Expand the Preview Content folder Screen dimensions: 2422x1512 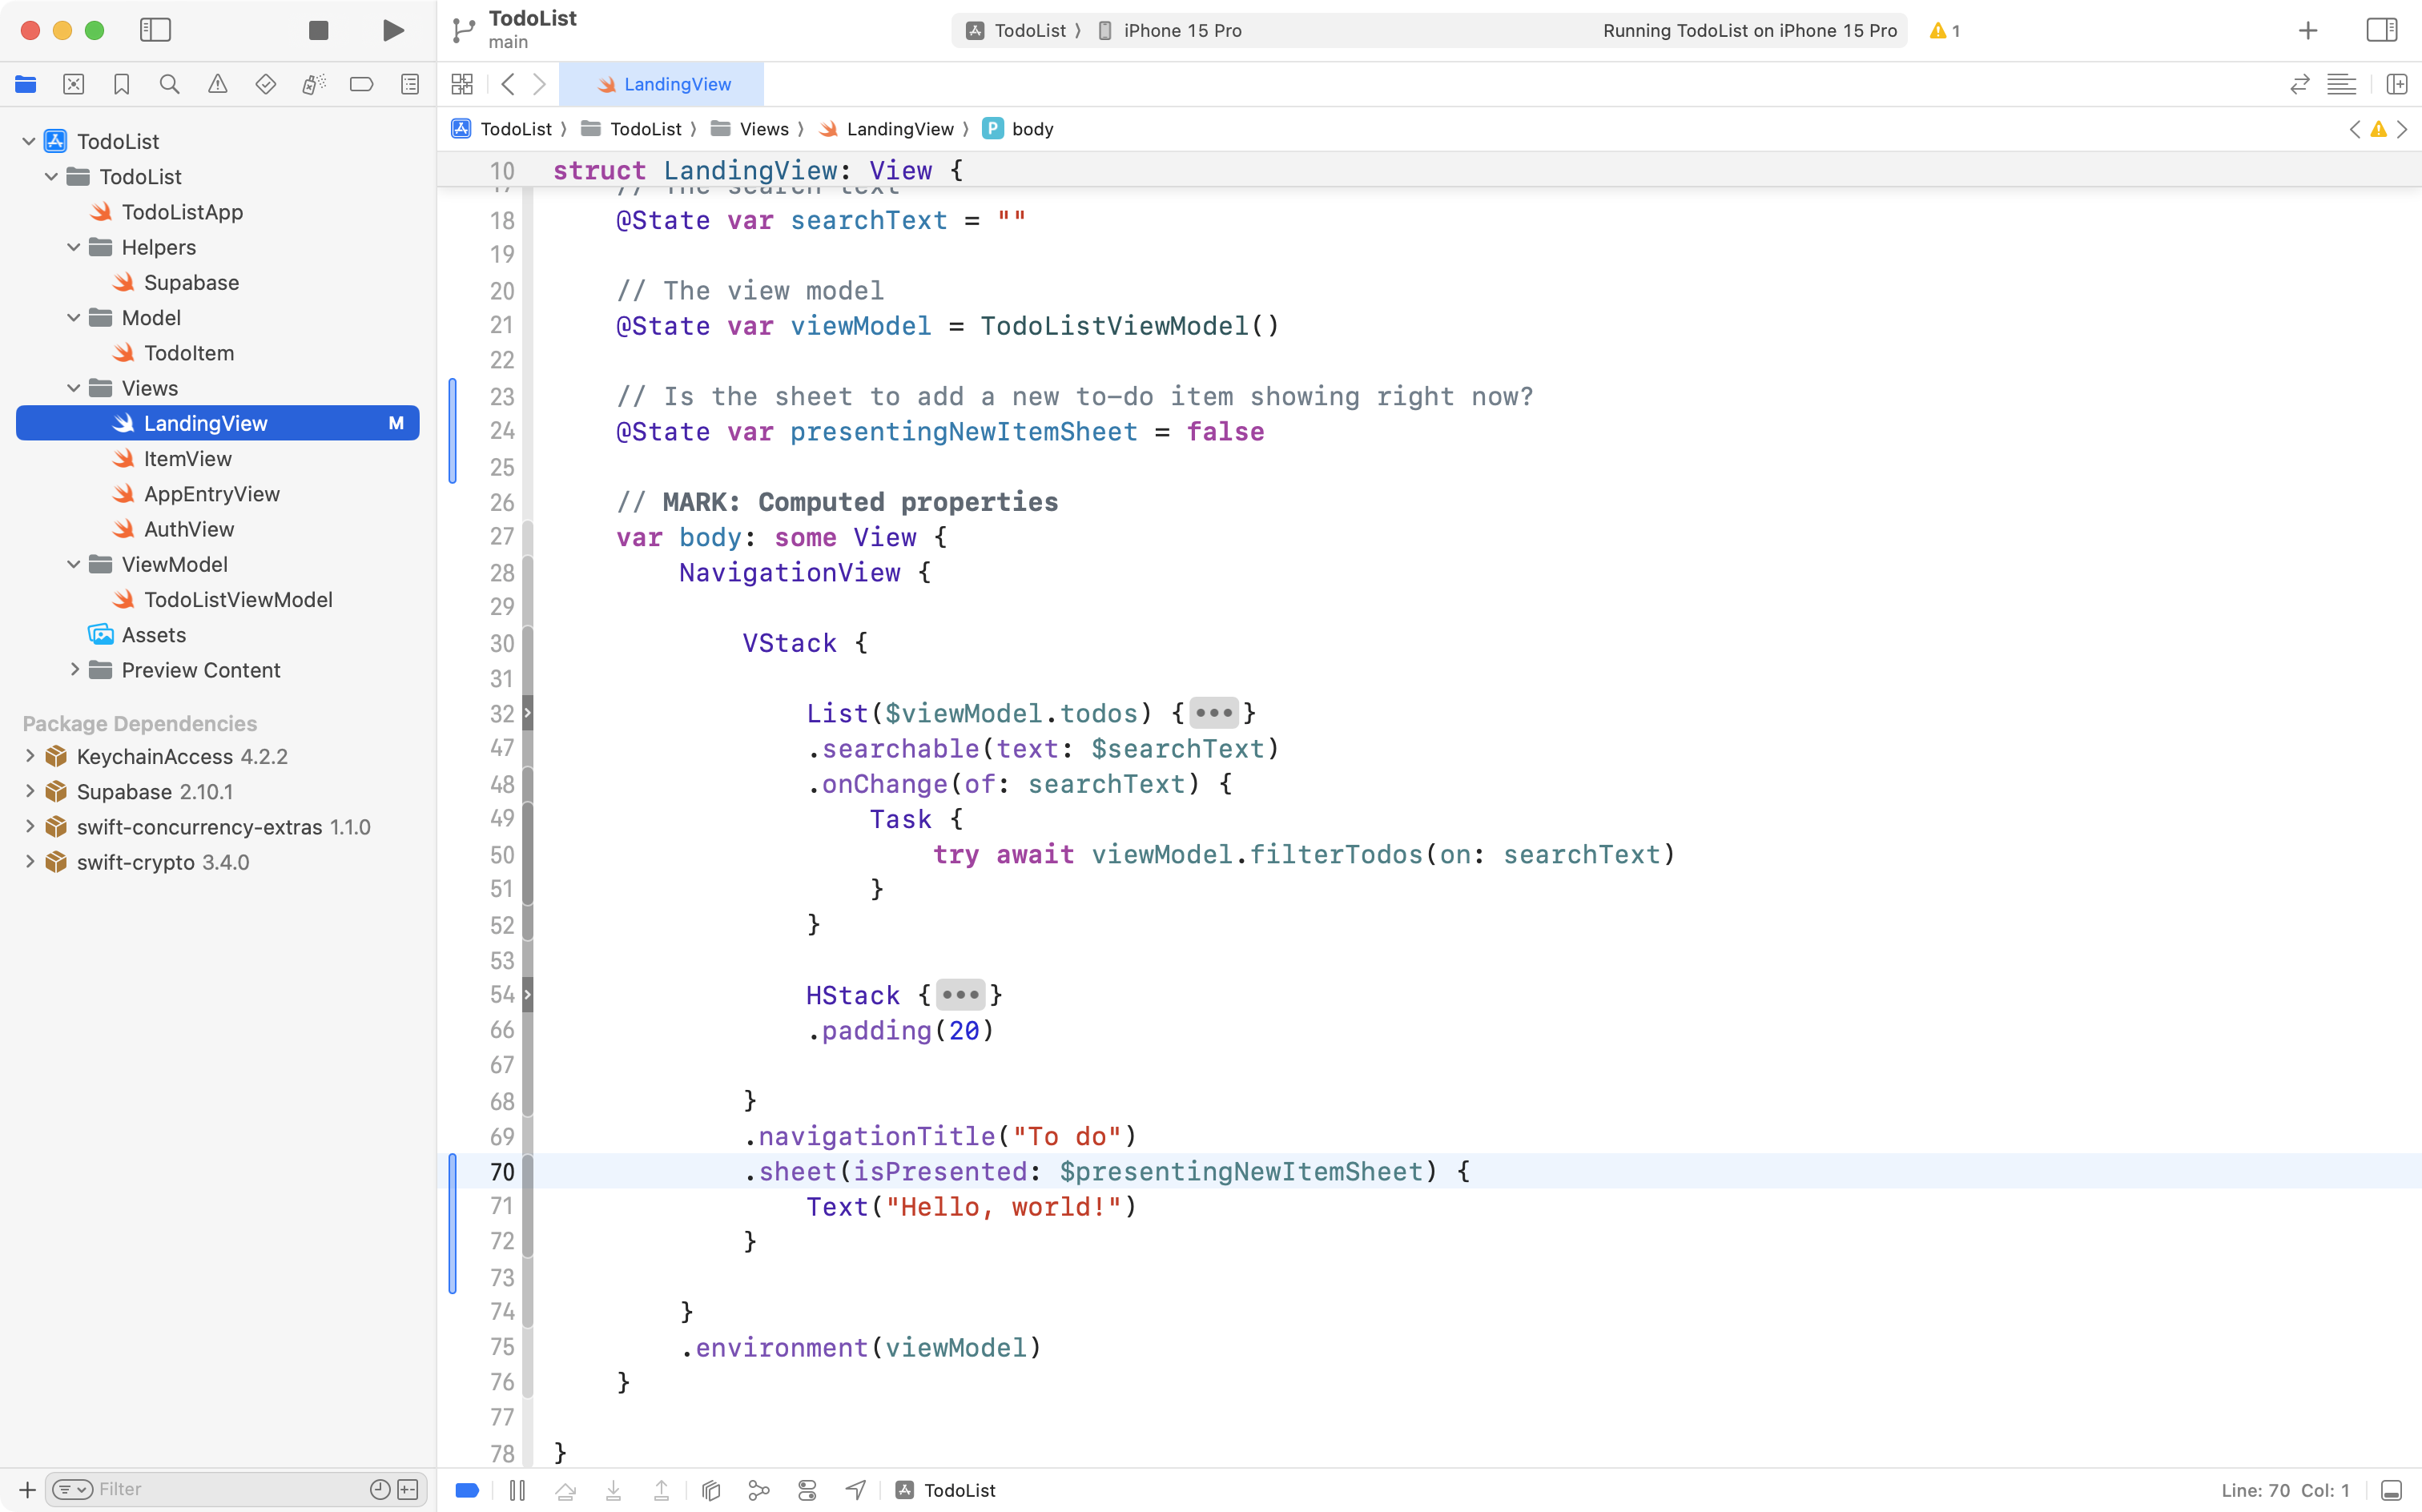[74, 670]
